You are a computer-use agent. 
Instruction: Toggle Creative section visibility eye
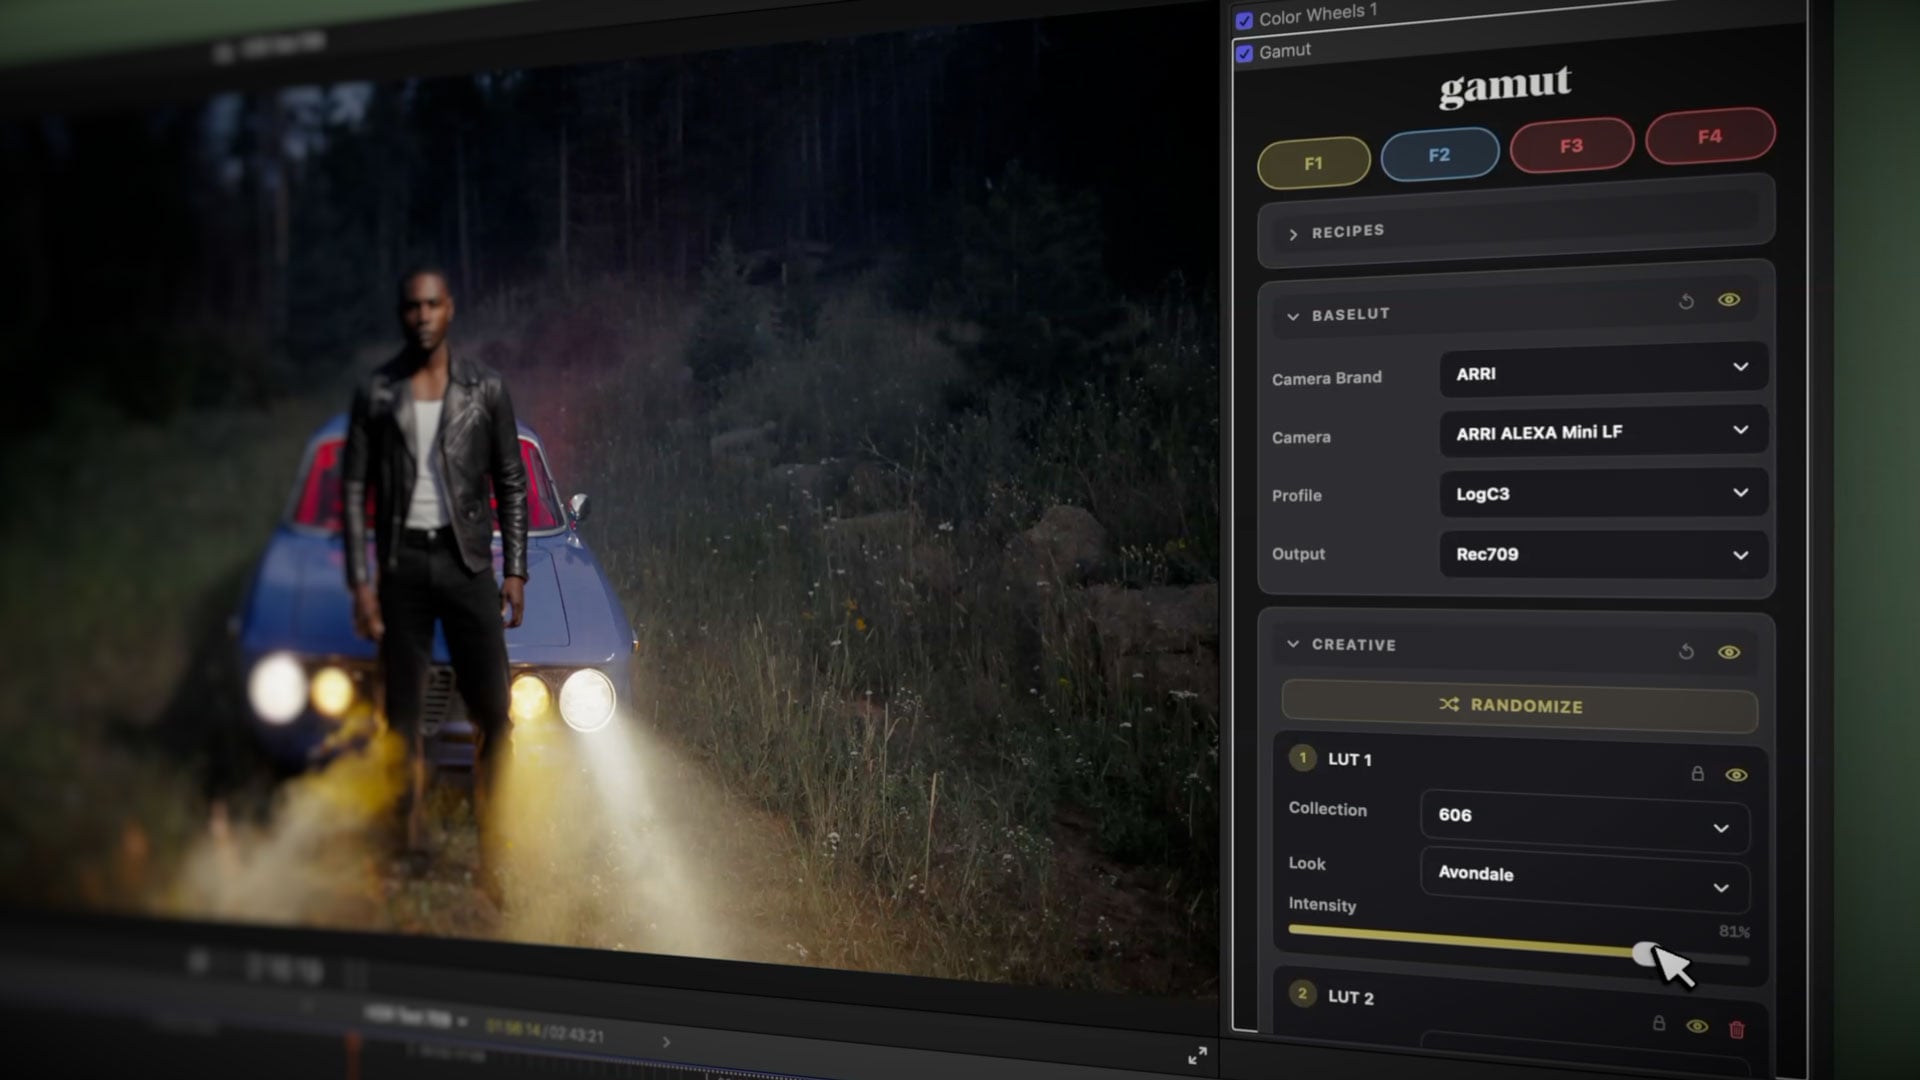(x=1729, y=652)
